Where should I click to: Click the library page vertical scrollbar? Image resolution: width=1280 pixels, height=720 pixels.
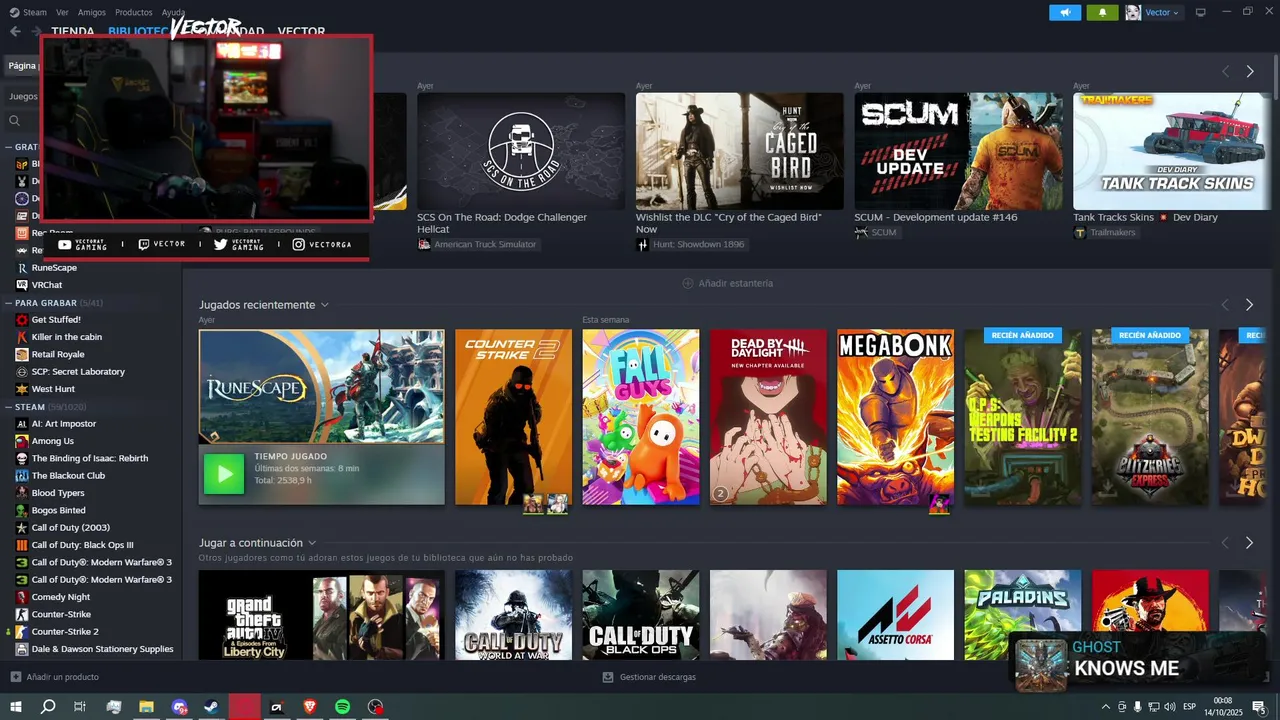(x=1275, y=76)
